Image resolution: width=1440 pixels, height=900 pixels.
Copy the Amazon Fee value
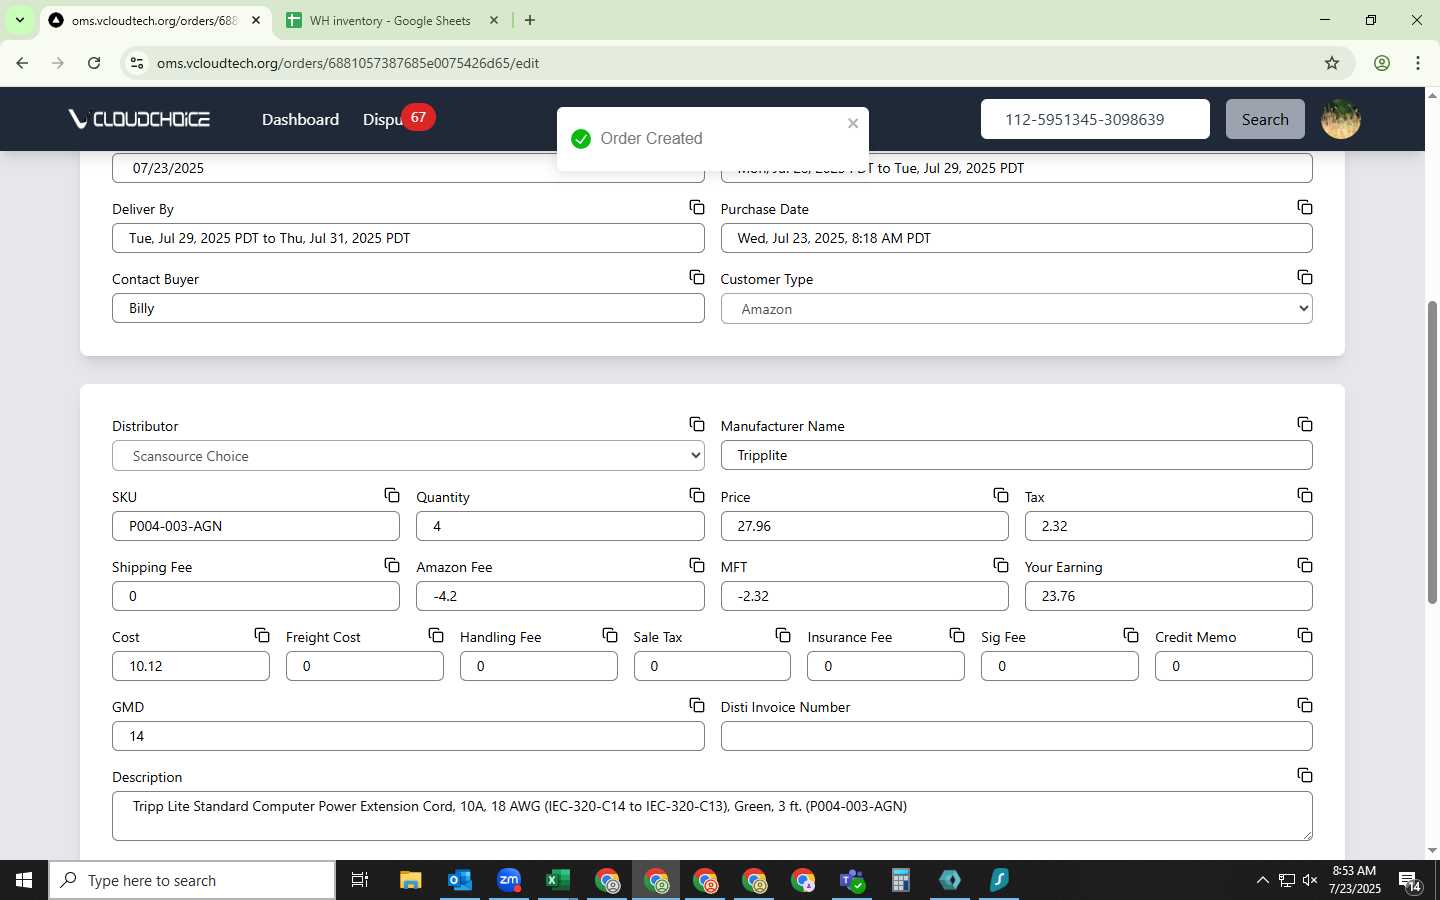click(x=697, y=565)
